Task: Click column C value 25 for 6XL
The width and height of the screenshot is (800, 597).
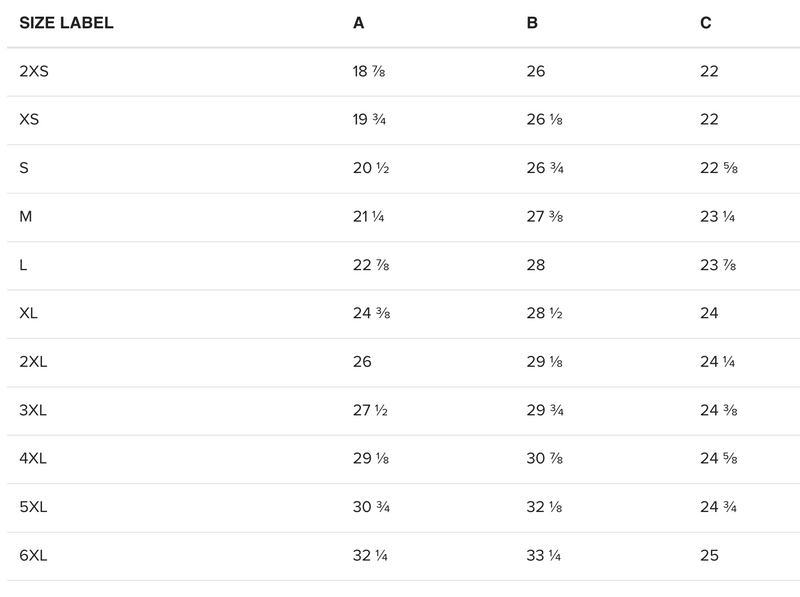Action: tap(709, 556)
